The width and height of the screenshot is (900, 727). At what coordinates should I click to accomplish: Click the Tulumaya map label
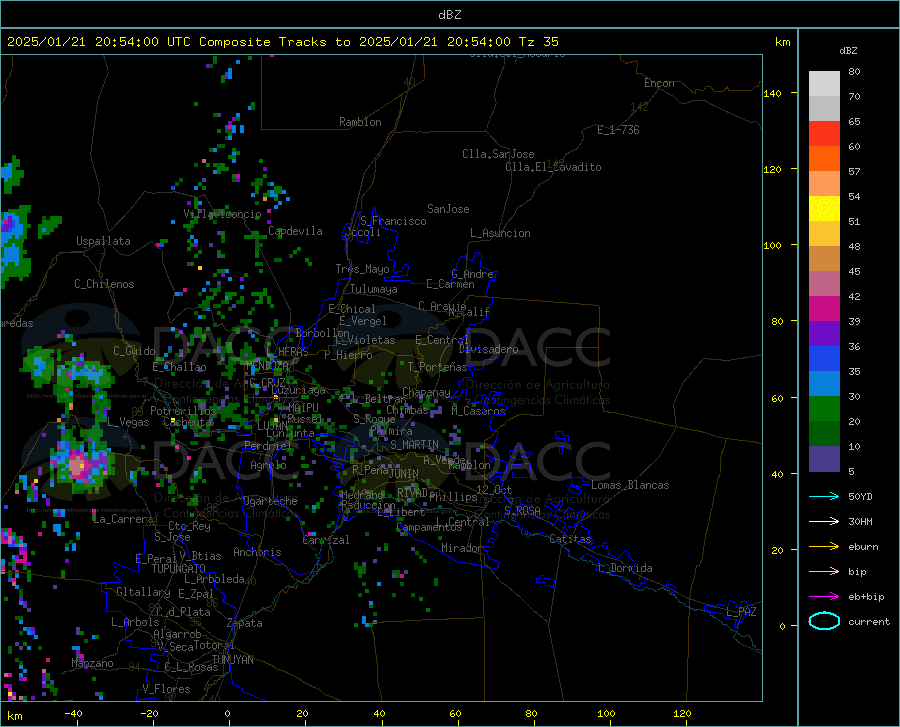[x=374, y=289]
